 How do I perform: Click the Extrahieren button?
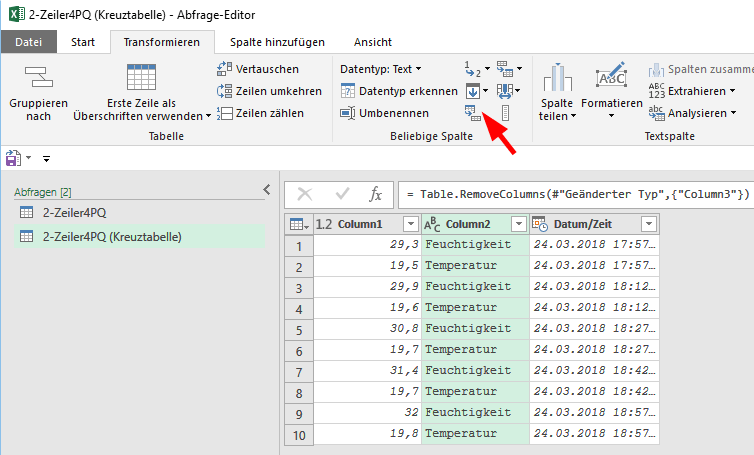tap(692, 91)
